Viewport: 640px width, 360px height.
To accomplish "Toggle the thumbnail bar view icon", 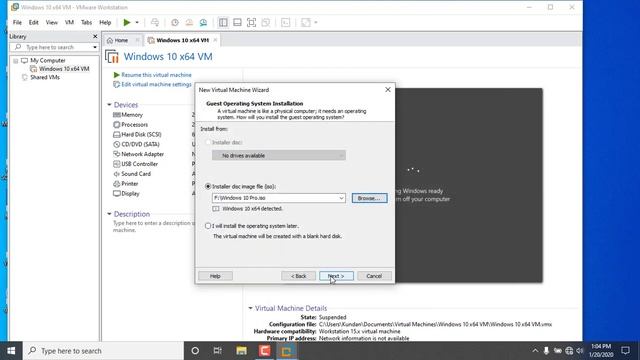I will click(x=237, y=22).
